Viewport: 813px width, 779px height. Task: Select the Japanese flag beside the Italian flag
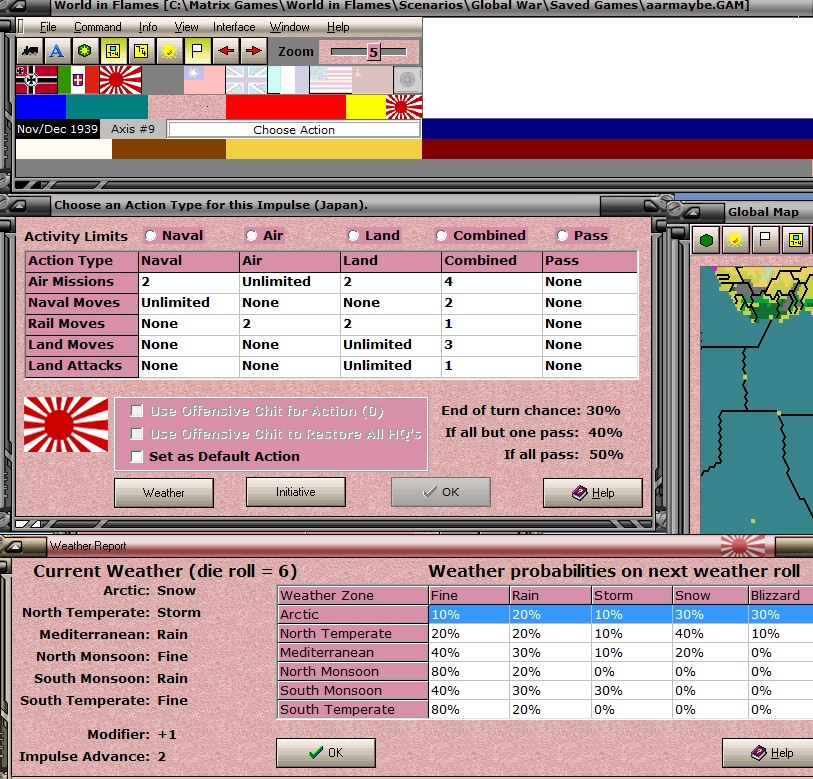(120, 80)
